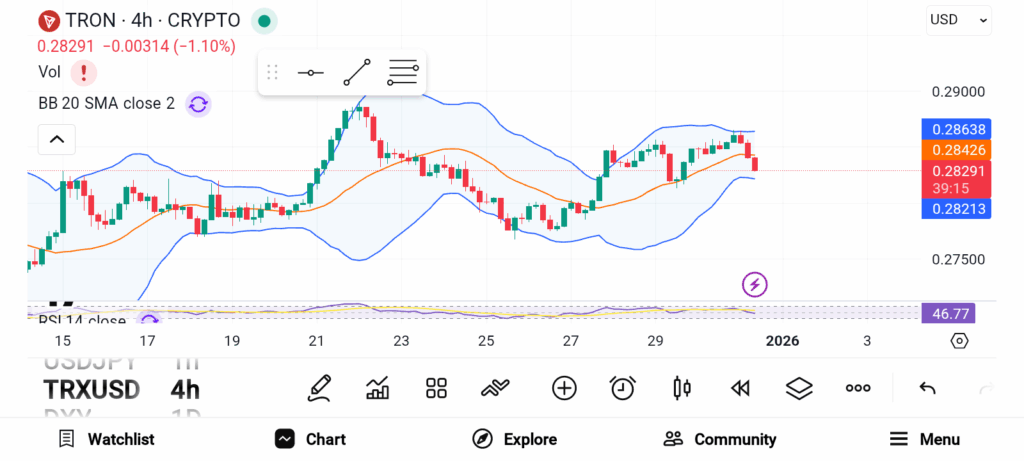1024x461 pixels.
Task: Click the volume error warning icon
Action: [84, 72]
